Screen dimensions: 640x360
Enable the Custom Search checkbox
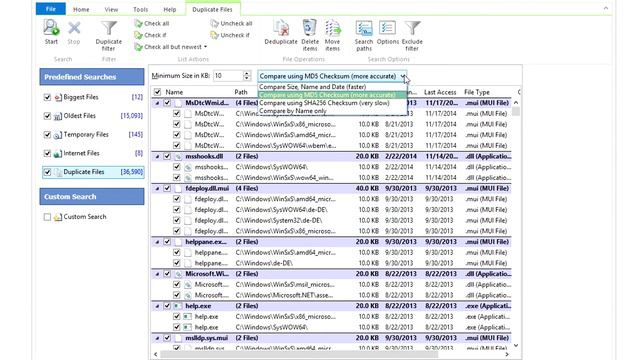47,217
